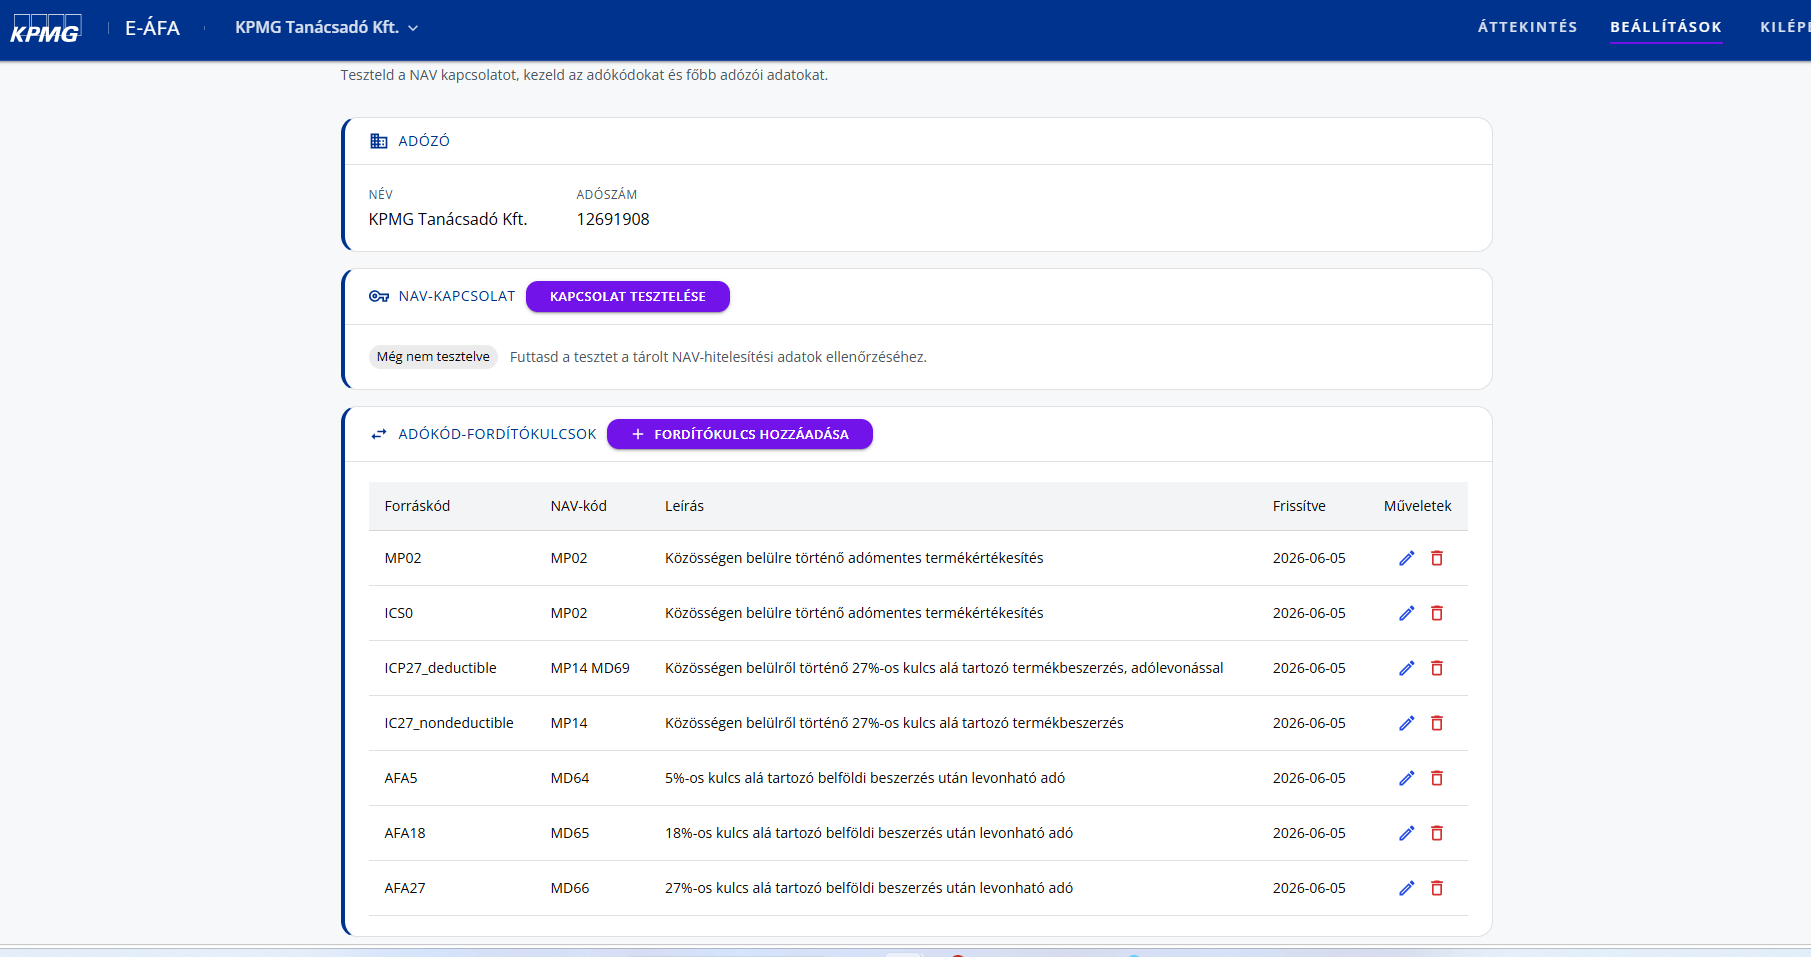Image resolution: width=1811 pixels, height=957 pixels.
Task: Switch to the Áttekintés tab
Action: tap(1527, 27)
